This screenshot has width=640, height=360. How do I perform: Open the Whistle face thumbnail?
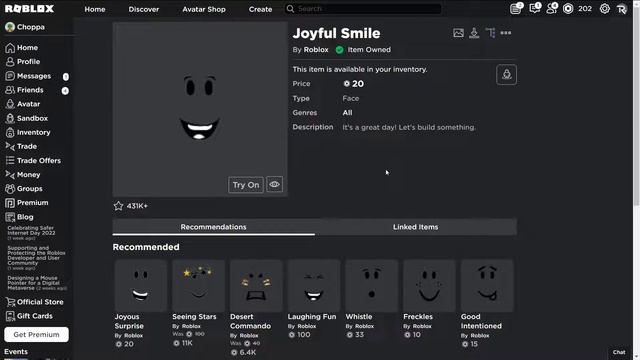point(372,285)
